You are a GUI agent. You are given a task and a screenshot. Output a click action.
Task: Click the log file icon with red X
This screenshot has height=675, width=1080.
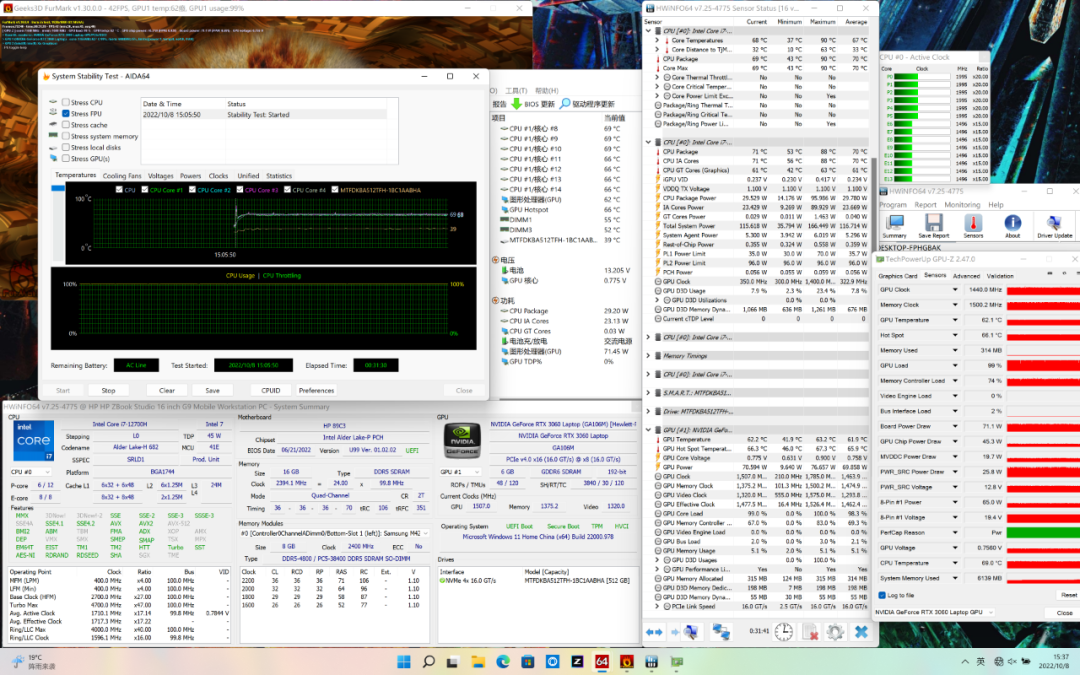pos(810,631)
